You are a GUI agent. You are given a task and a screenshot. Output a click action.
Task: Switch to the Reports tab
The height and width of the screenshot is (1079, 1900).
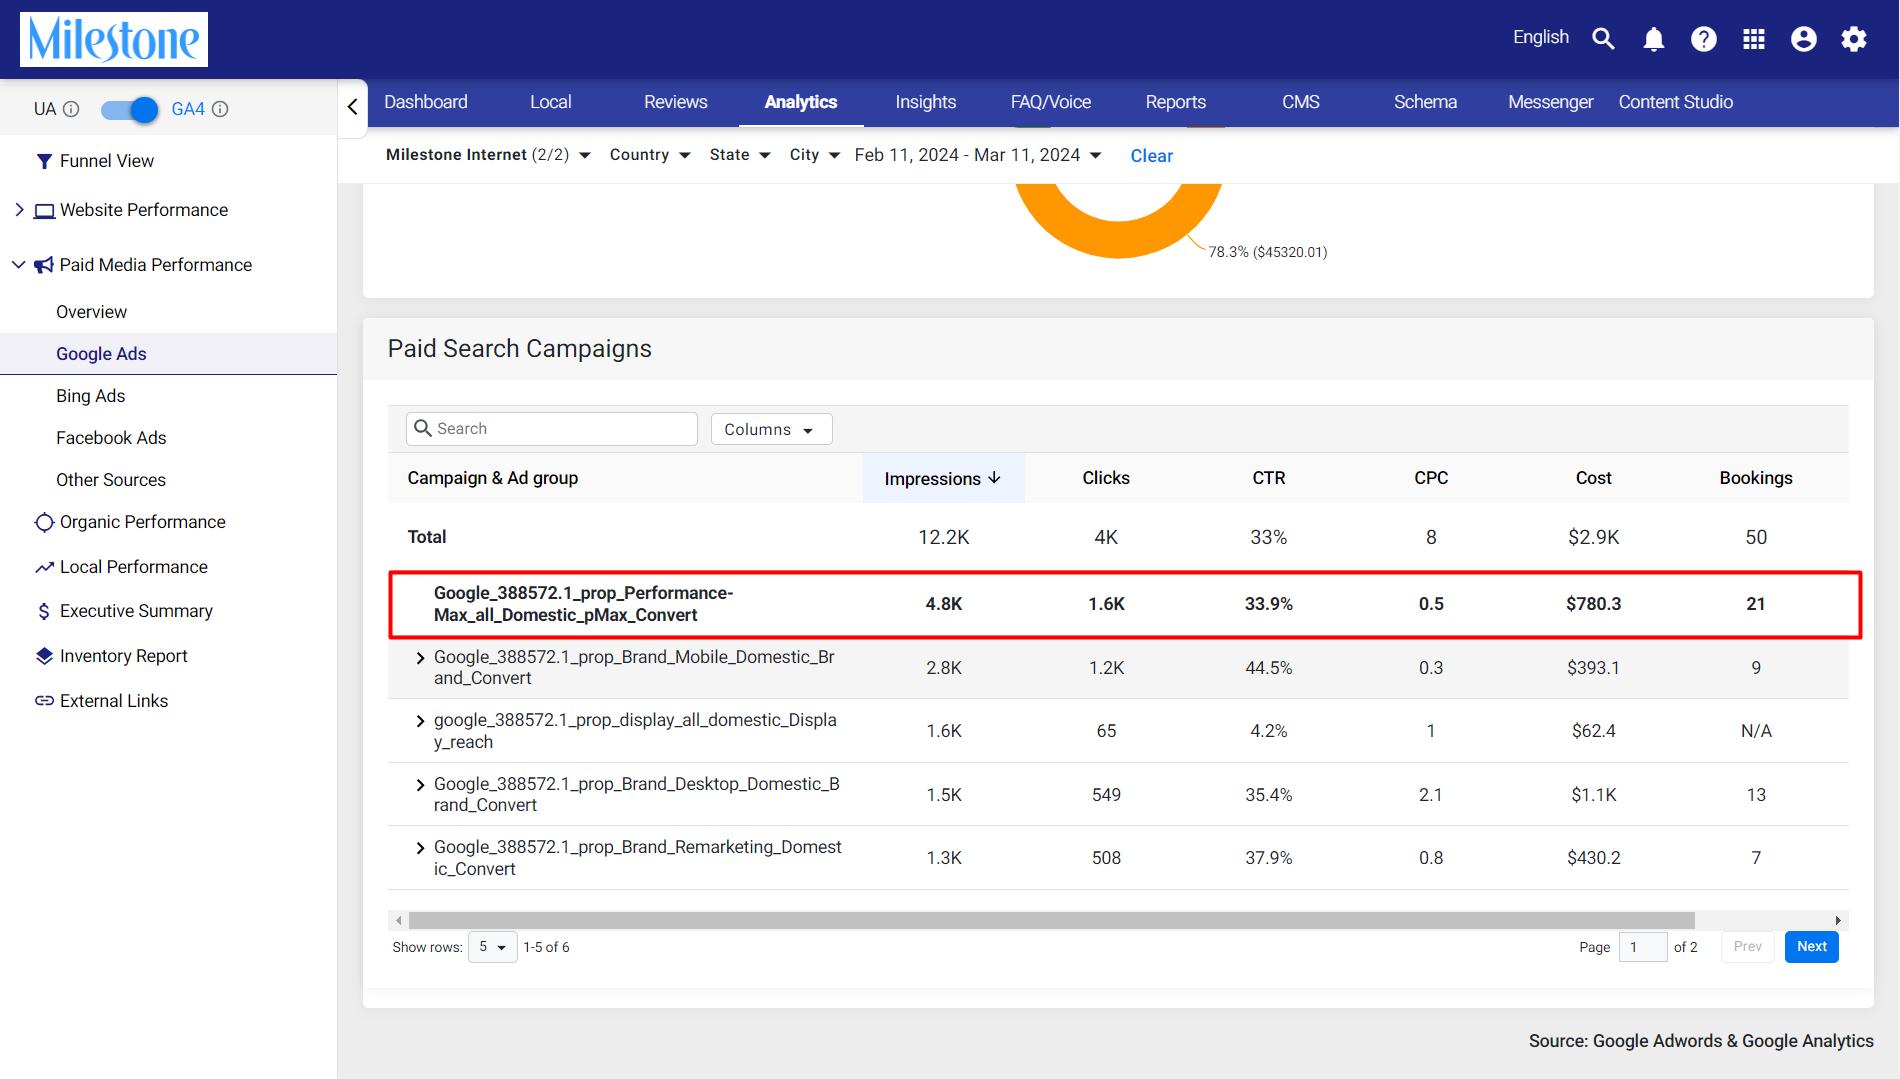tap(1176, 102)
